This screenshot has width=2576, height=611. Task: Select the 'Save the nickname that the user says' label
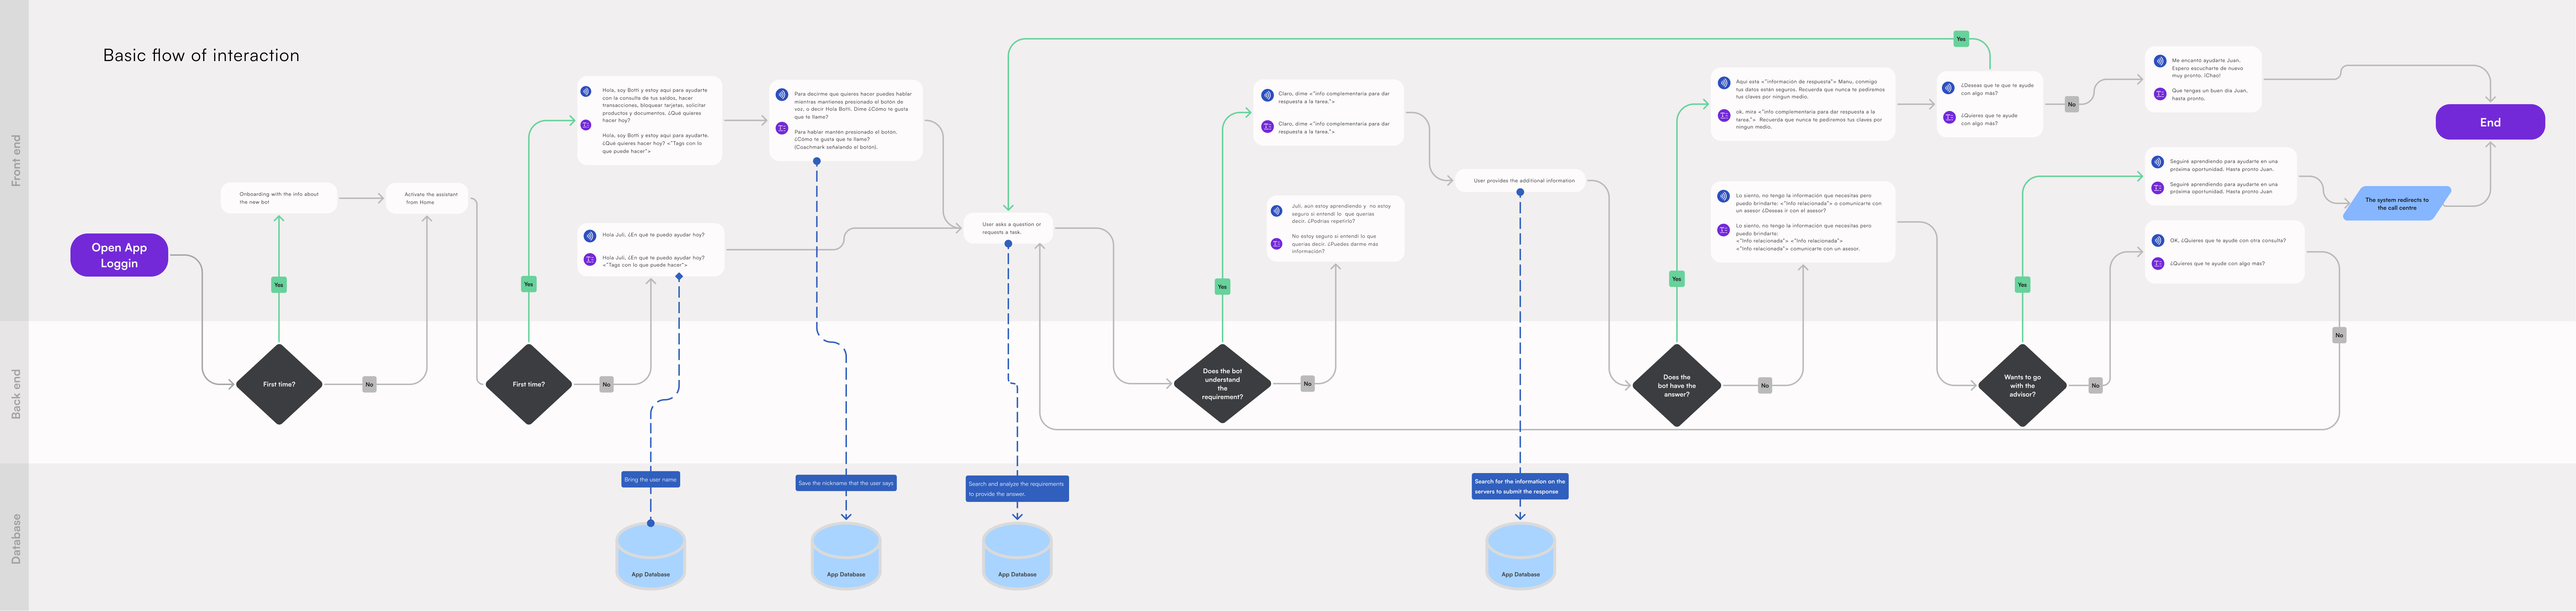pyautogui.click(x=846, y=483)
